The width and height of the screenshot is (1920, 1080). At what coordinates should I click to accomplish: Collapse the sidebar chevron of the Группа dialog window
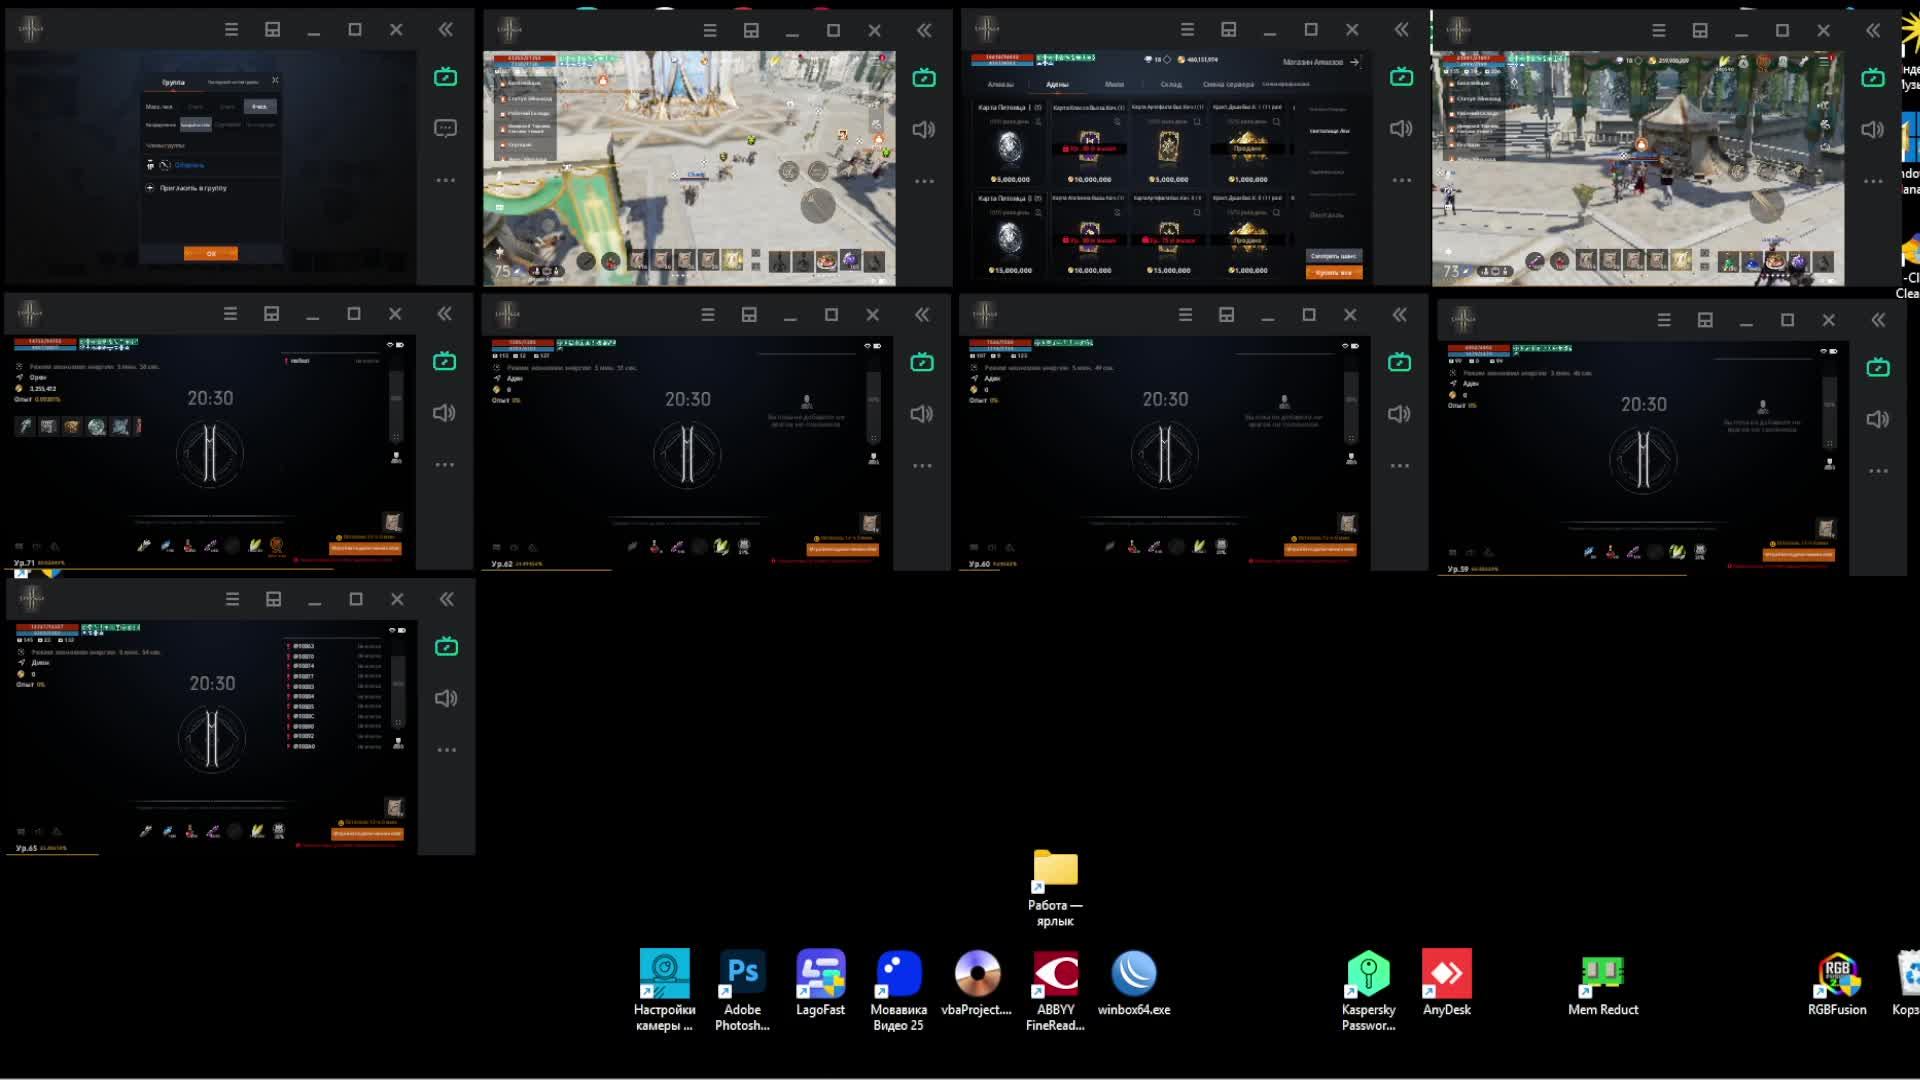pyautogui.click(x=446, y=30)
